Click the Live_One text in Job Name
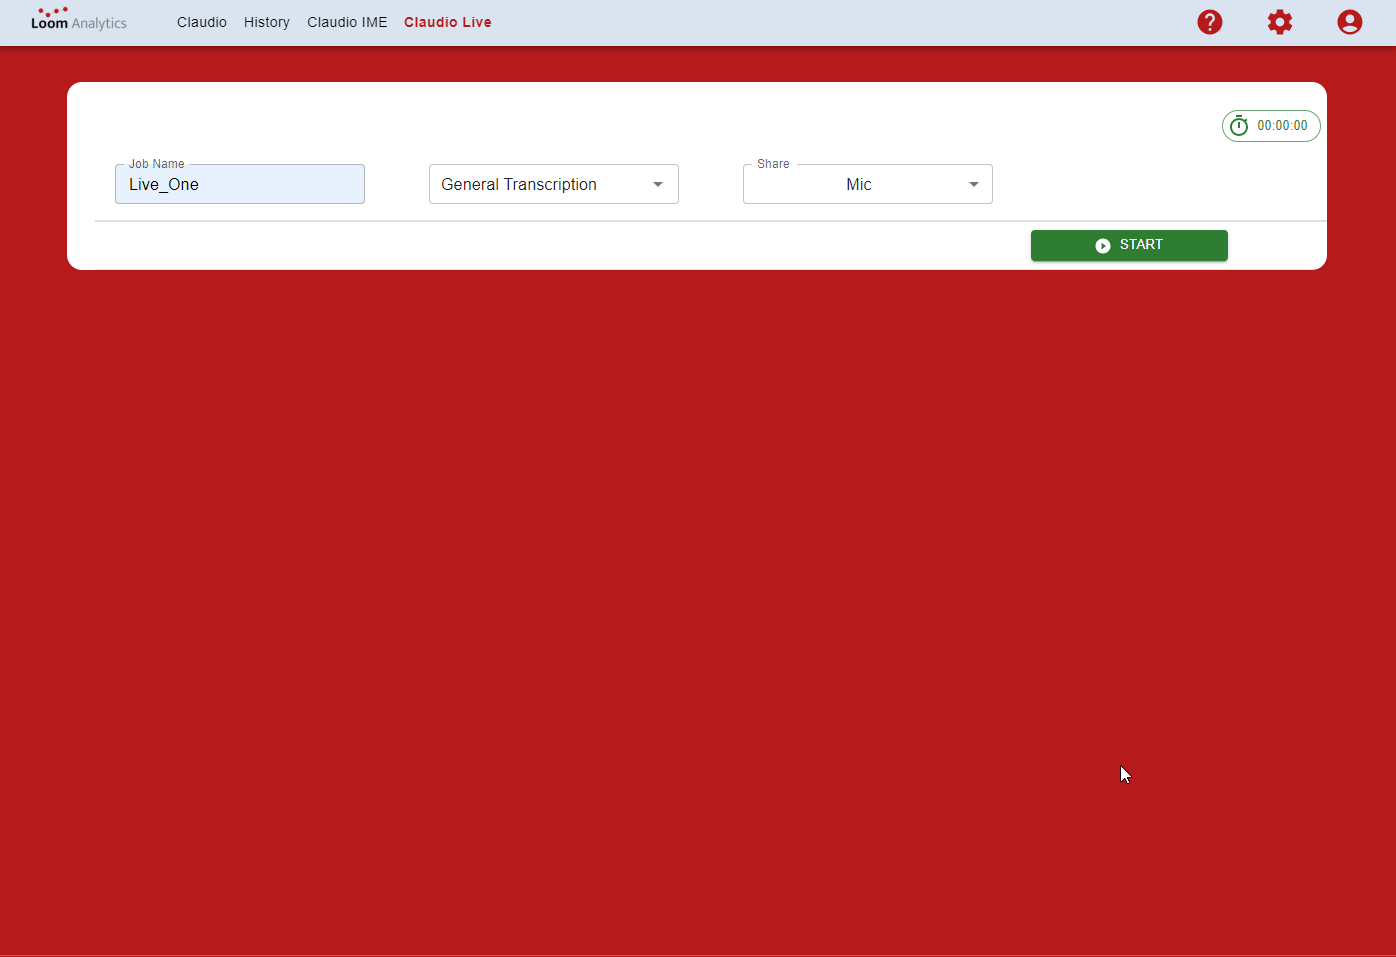1396x957 pixels. [x=164, y=185]
